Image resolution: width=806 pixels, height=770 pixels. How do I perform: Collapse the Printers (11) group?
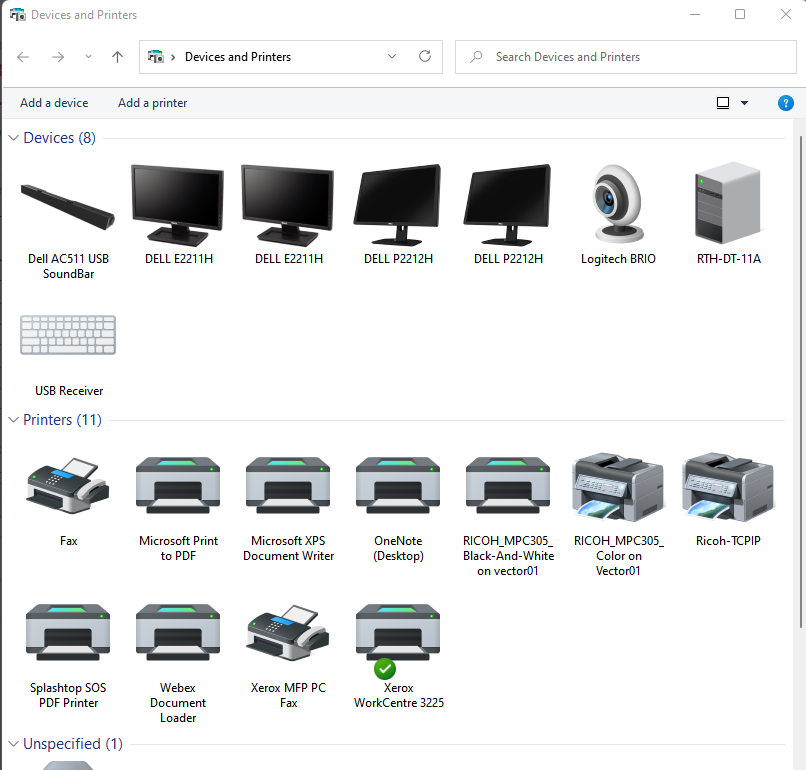click(14, 420)
